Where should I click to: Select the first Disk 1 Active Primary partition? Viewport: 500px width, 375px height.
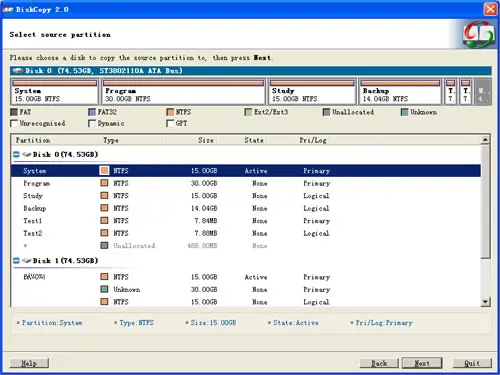(x=246, y=277)
